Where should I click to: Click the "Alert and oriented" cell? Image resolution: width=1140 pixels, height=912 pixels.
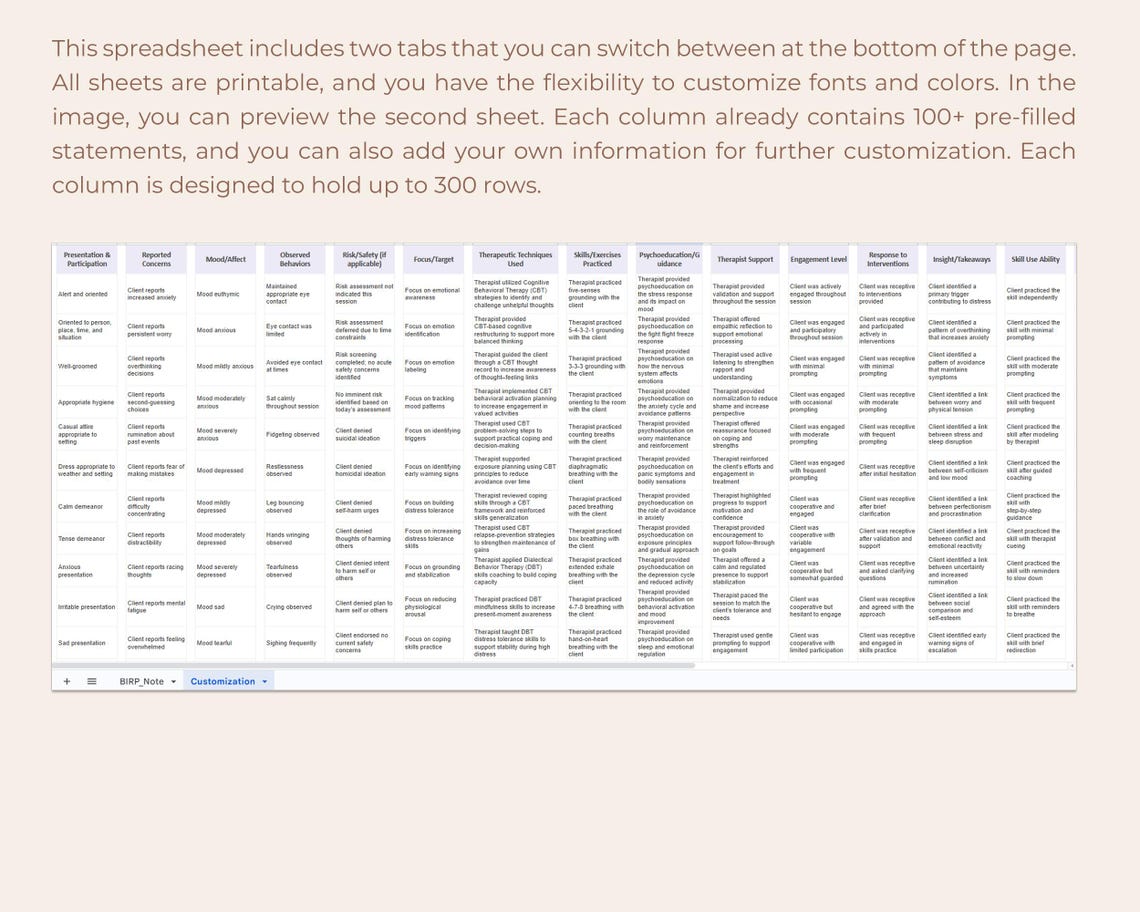pos(87,295)
